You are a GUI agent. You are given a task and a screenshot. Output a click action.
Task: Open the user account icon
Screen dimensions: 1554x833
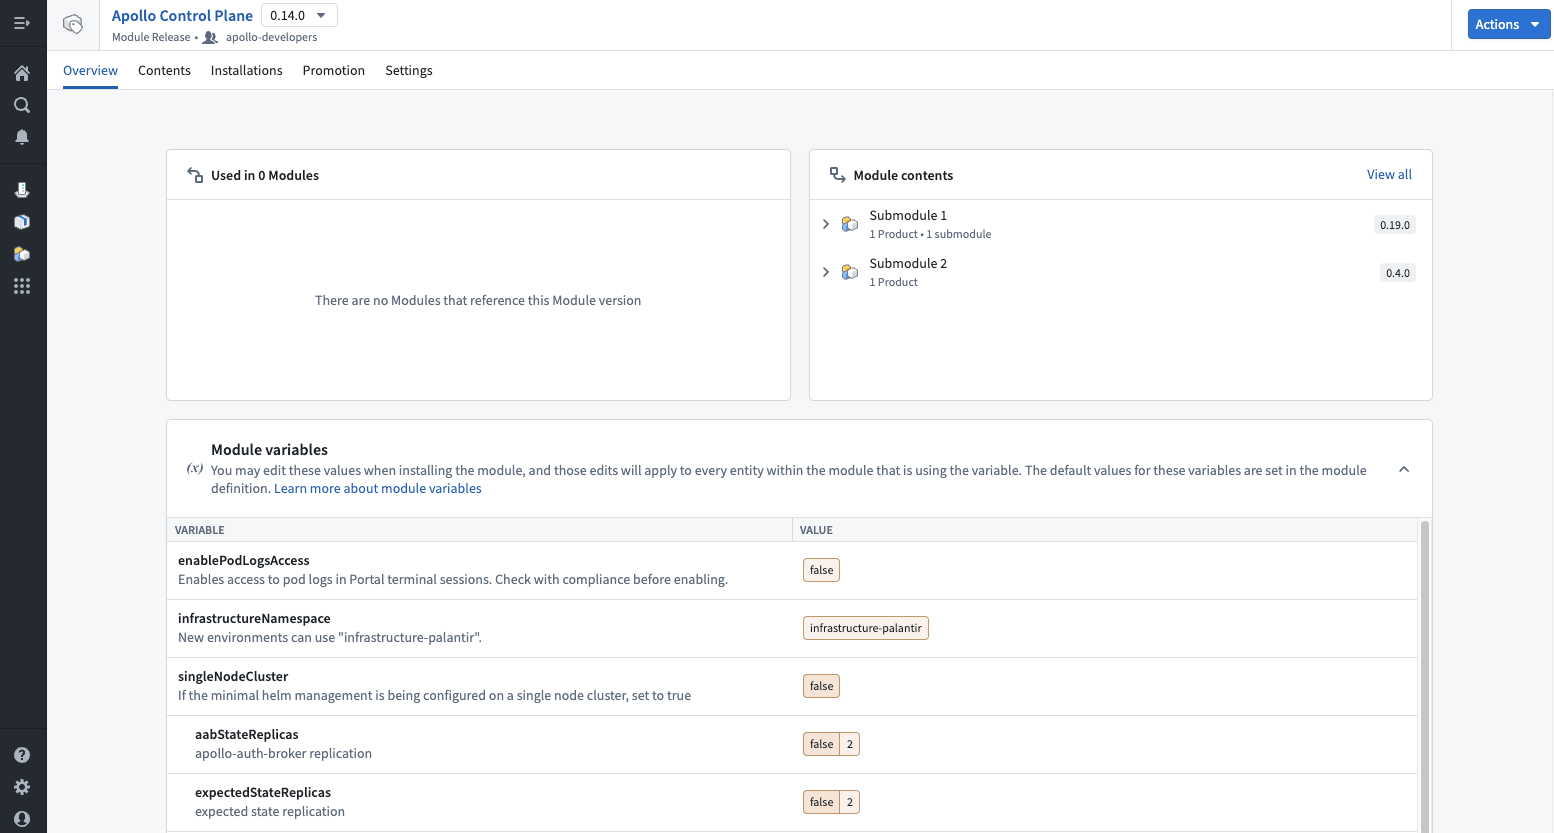22,819
